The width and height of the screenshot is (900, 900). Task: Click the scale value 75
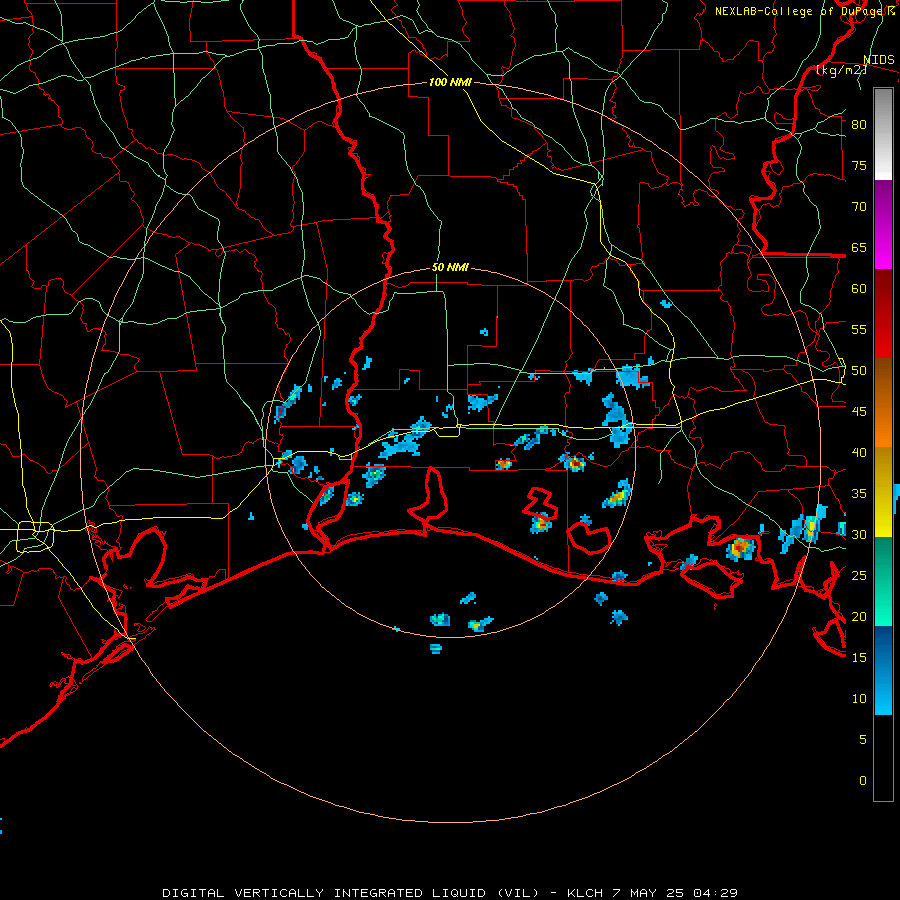(859, 166)
